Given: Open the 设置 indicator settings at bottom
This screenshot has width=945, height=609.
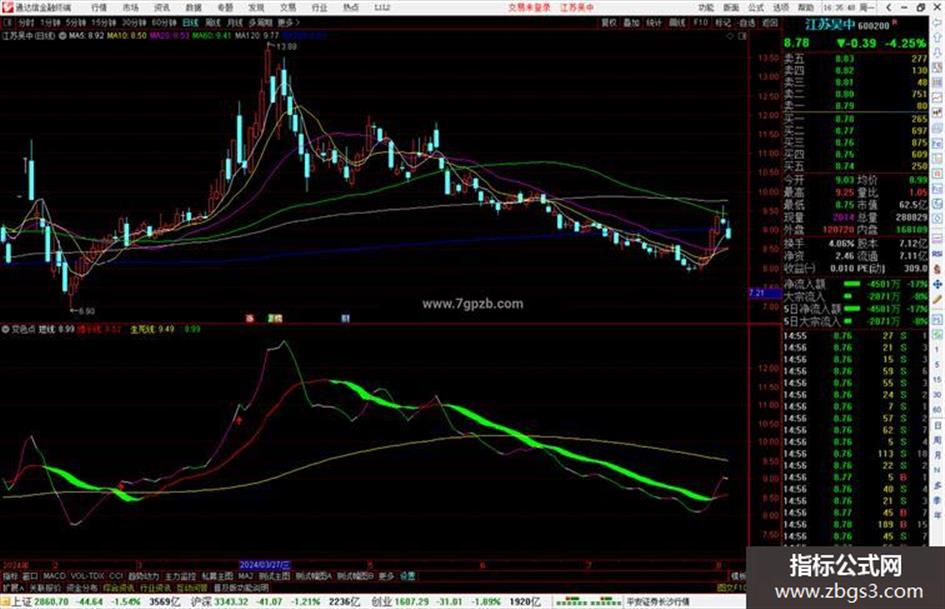Looking at the screenshot, I should pos(407,576).
